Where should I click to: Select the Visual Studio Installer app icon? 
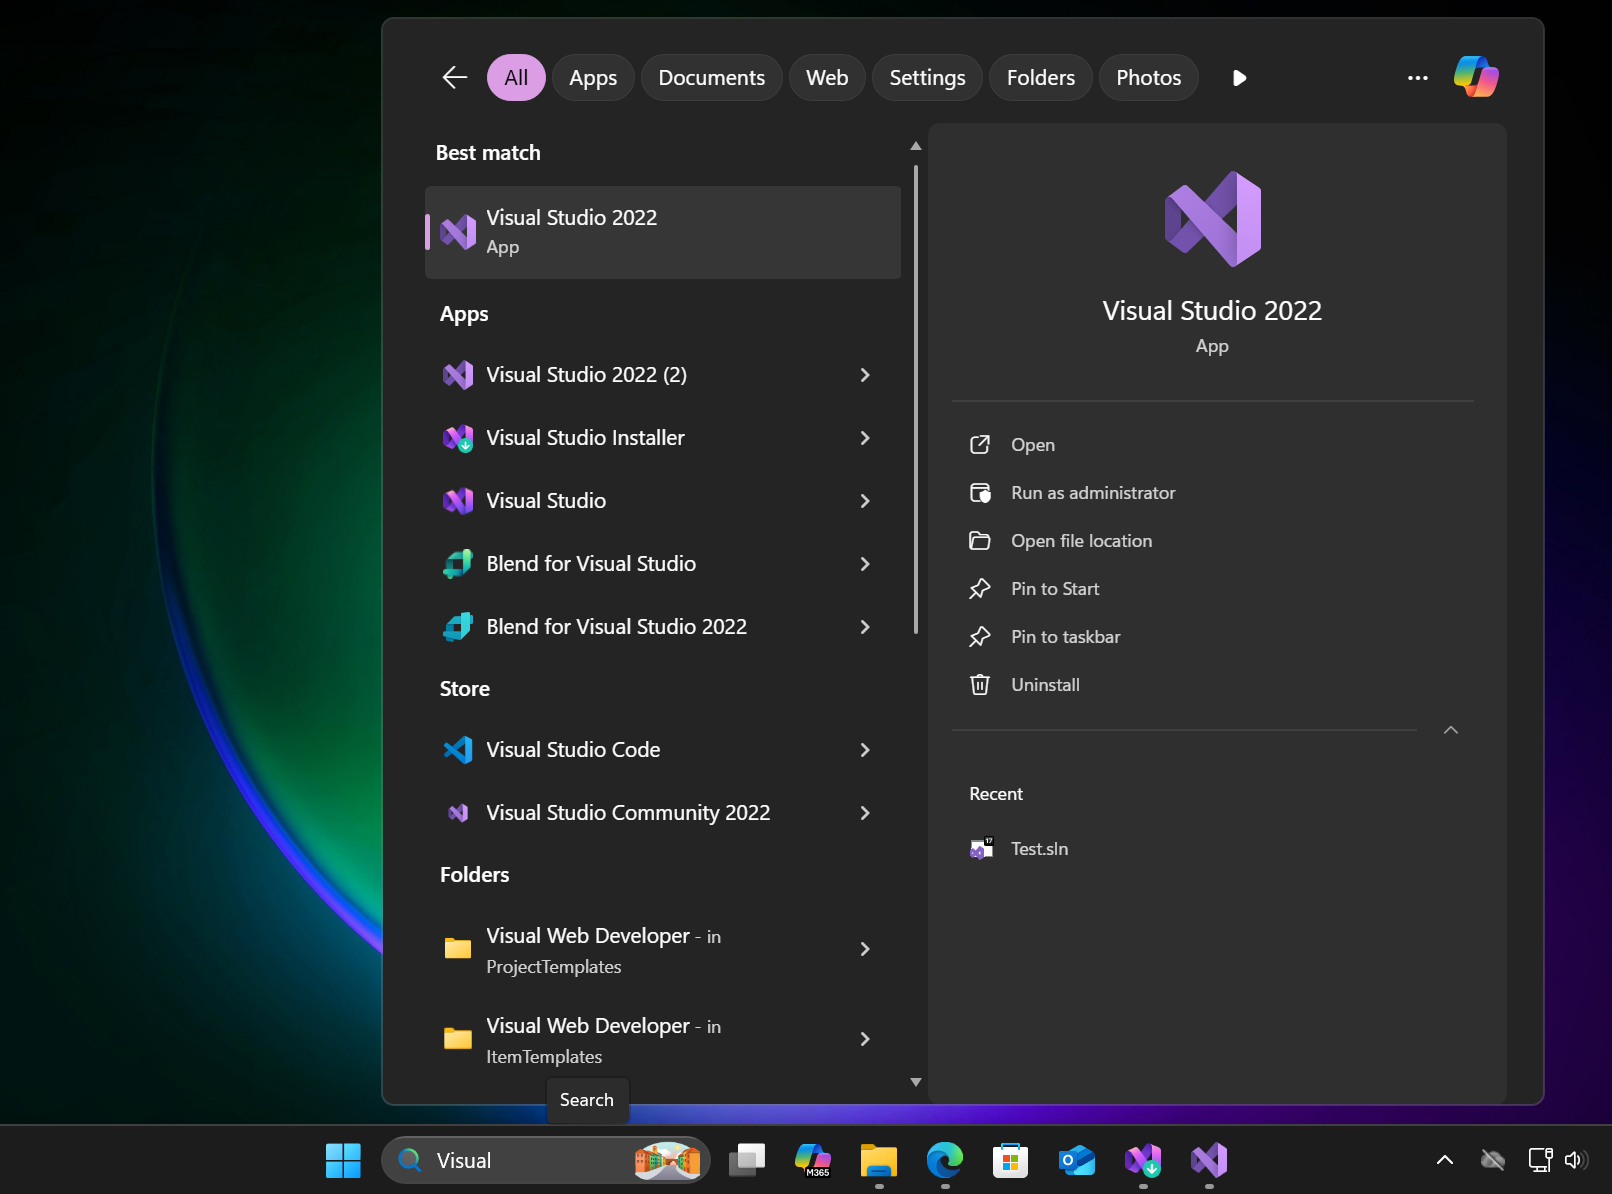tap(457, 437)
